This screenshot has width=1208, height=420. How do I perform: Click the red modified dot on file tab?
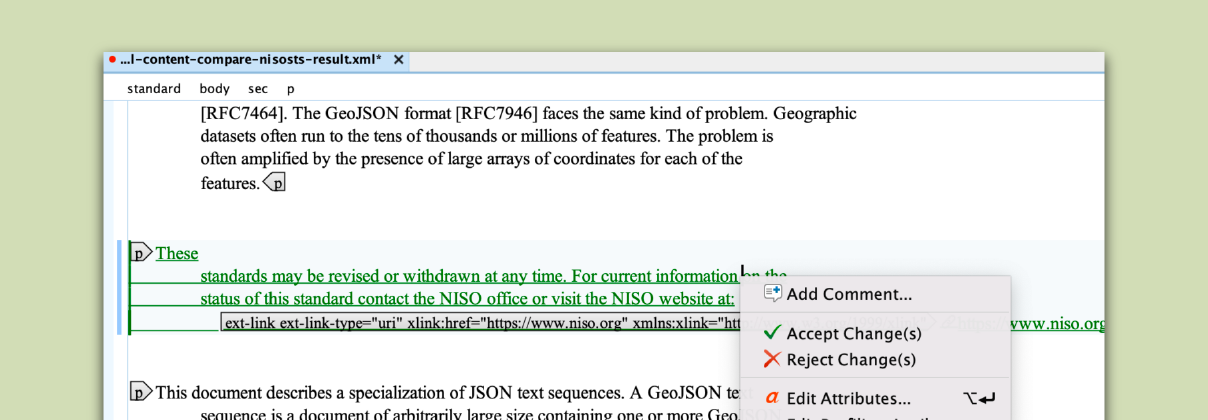click(x=112, y=60)
